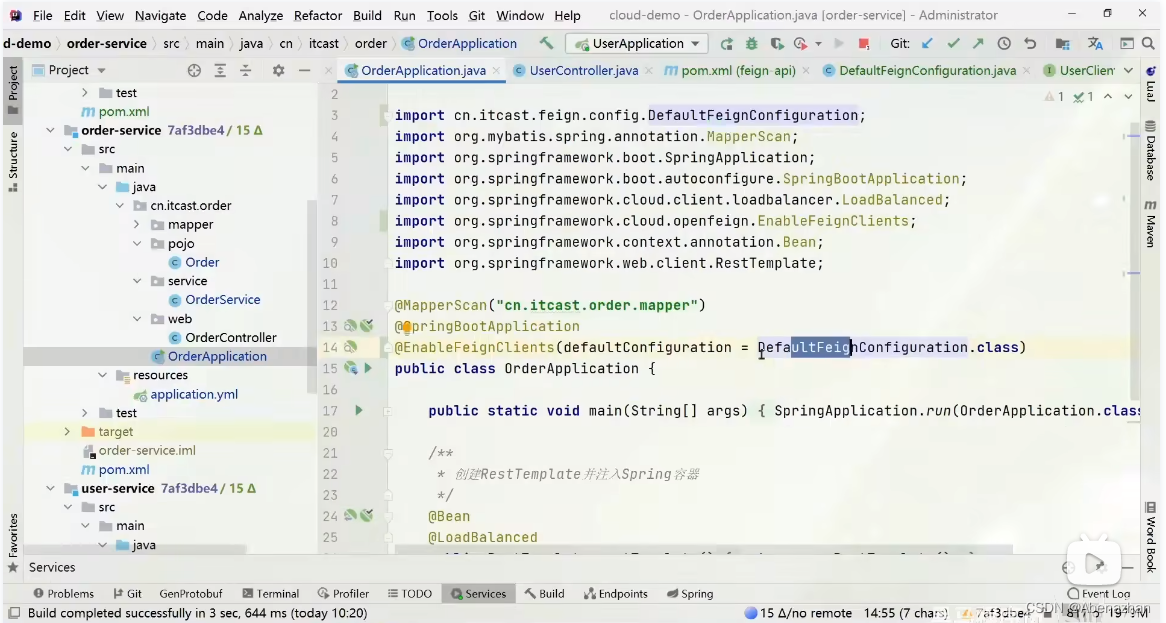Collapse the resources folder
Screen dimensions: 1166x623
pos(103,375)
